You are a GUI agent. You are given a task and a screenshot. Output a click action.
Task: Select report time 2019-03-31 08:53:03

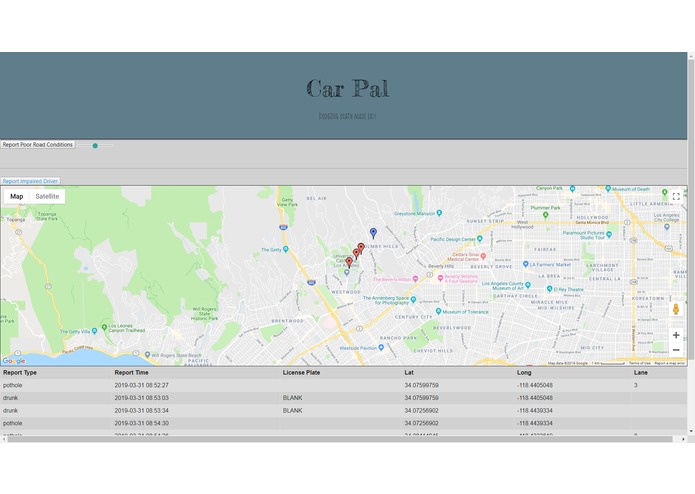(141, 398)
